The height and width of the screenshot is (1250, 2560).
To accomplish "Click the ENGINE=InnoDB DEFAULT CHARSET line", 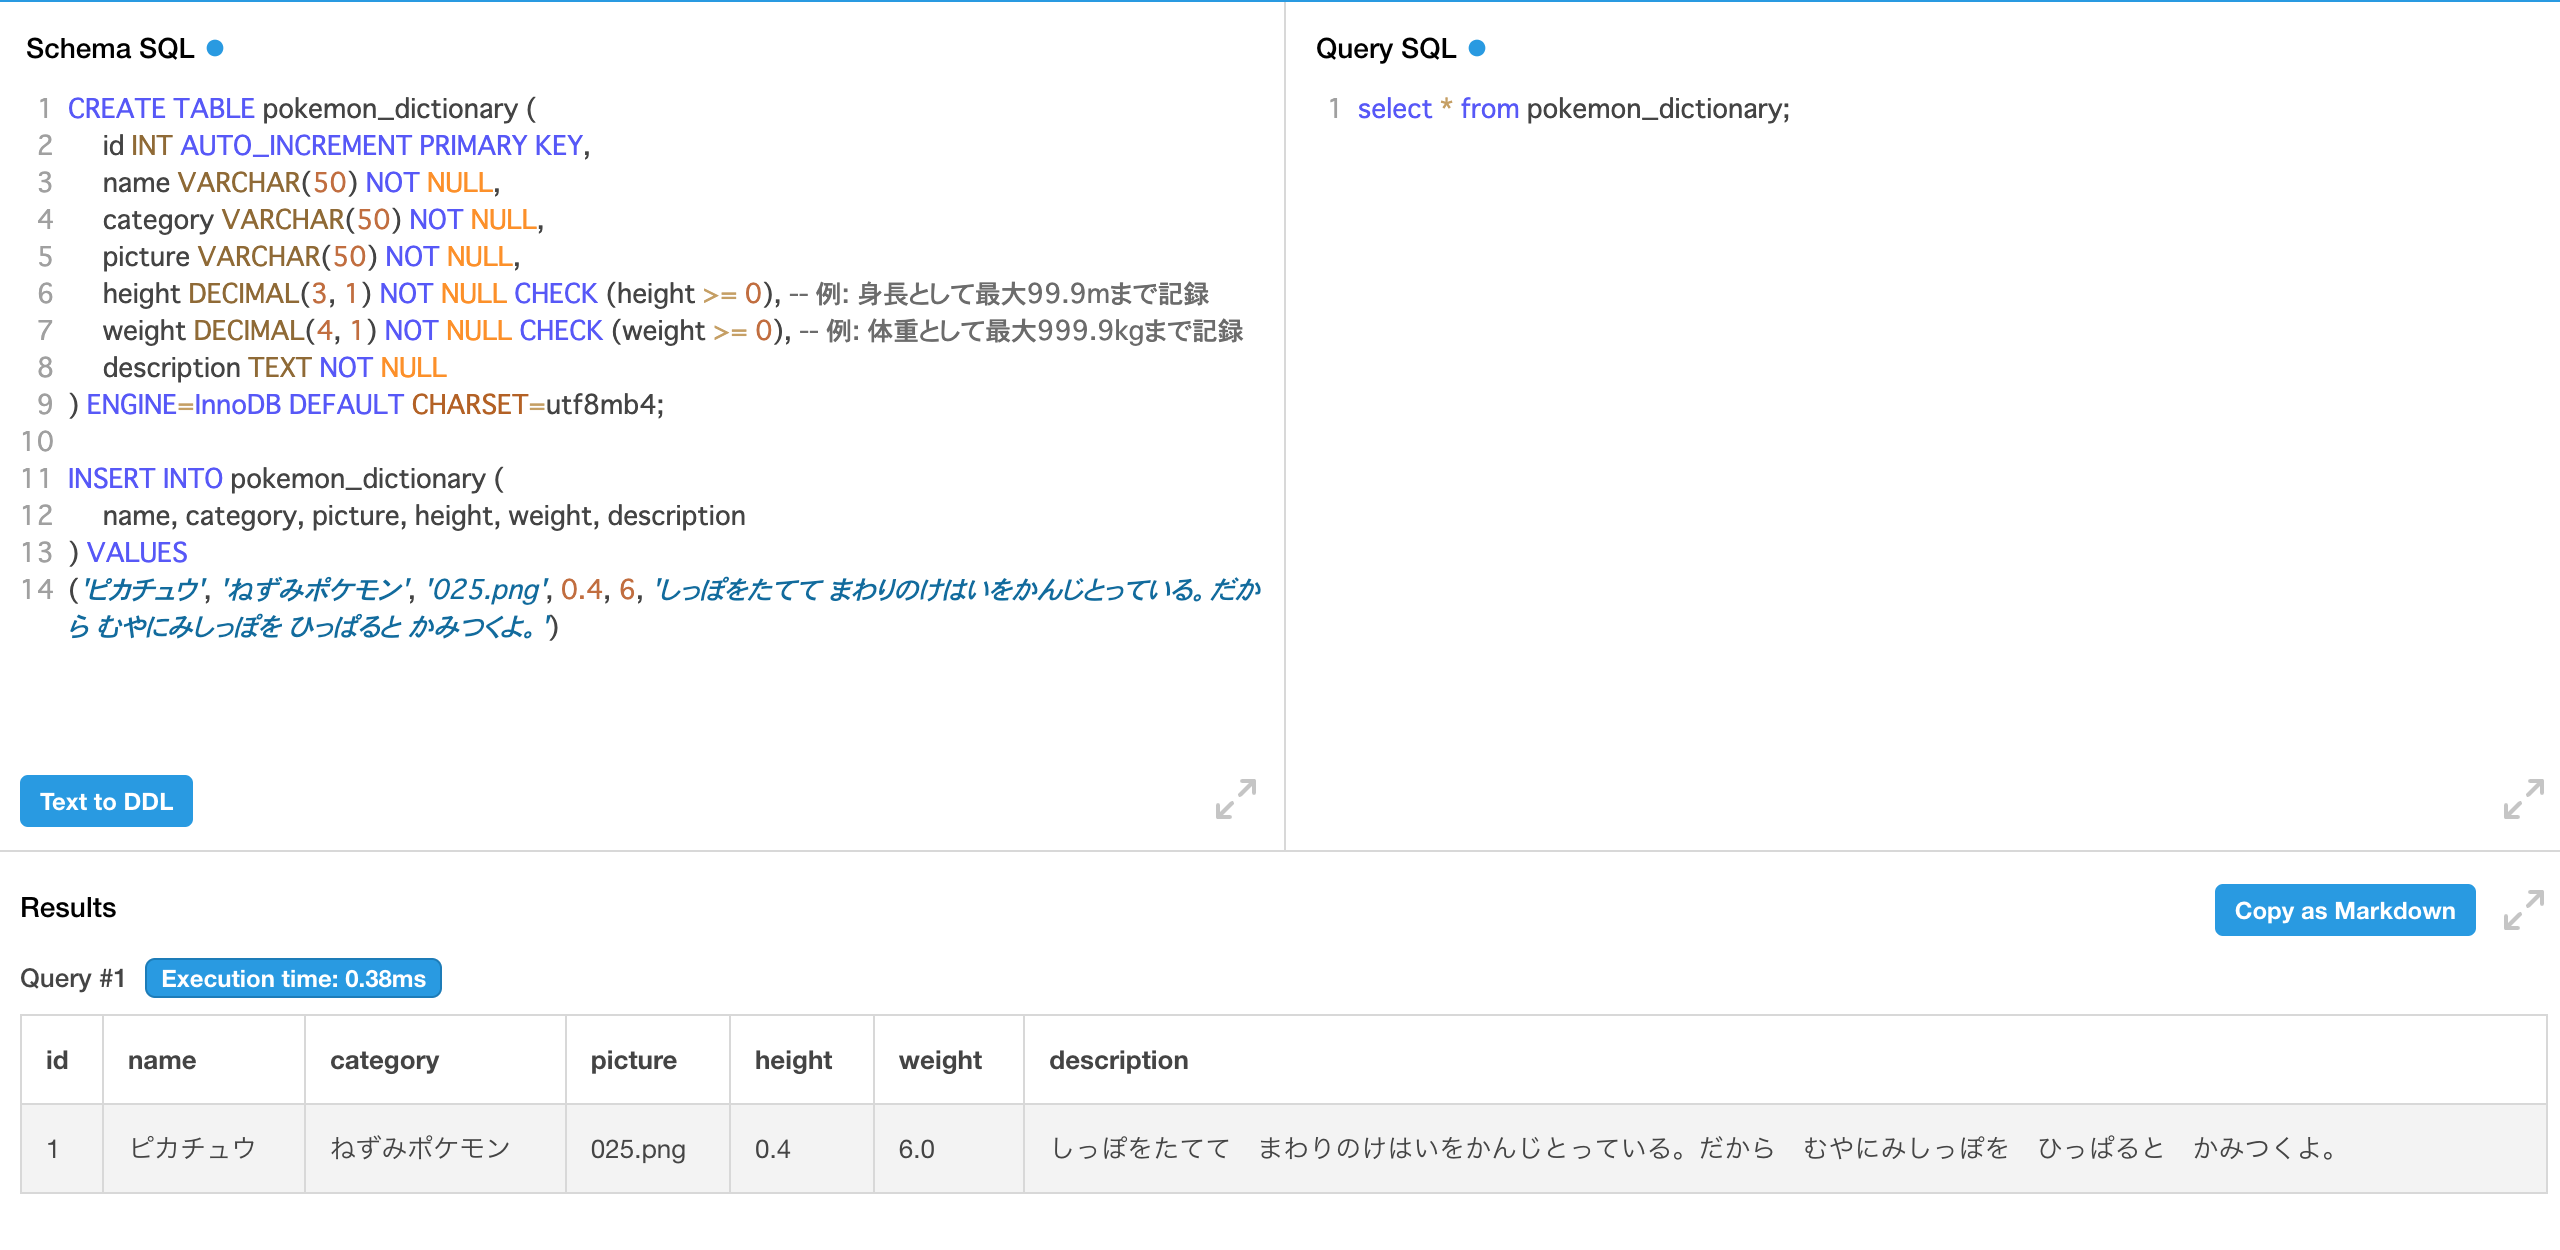I will (365, 404).
